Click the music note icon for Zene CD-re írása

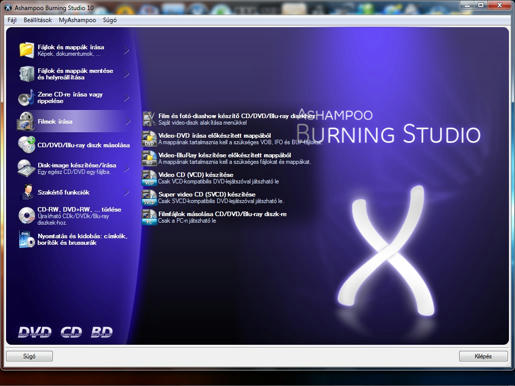(26, 97)
